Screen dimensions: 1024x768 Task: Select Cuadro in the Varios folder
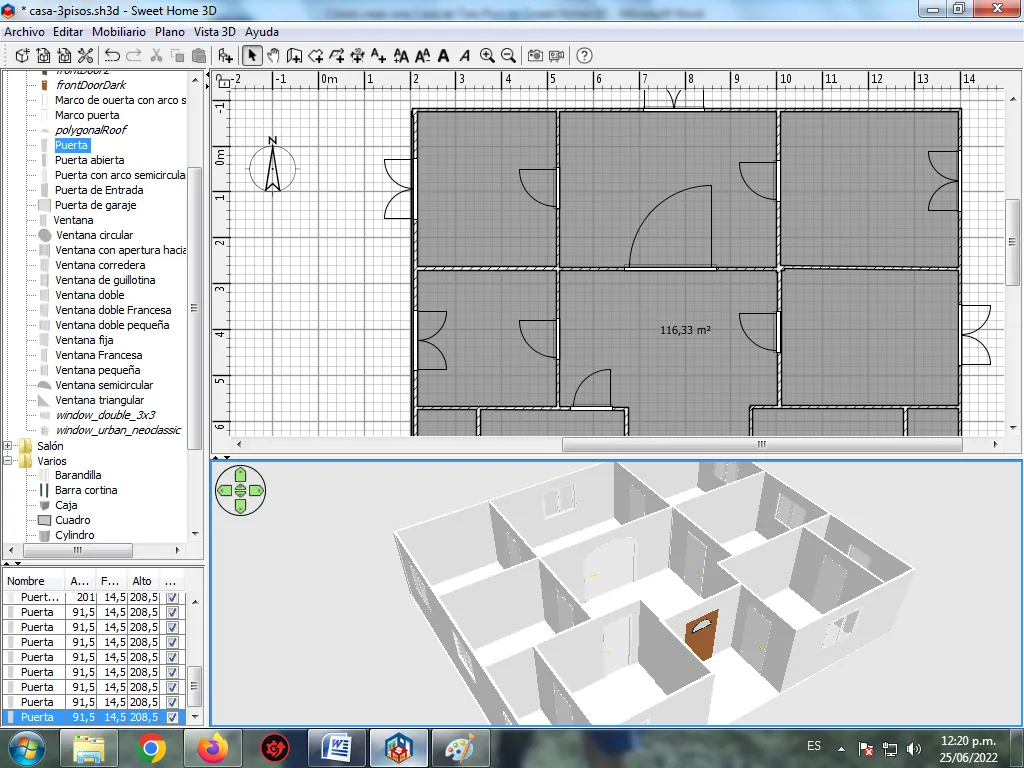click(x=72, y=520)
